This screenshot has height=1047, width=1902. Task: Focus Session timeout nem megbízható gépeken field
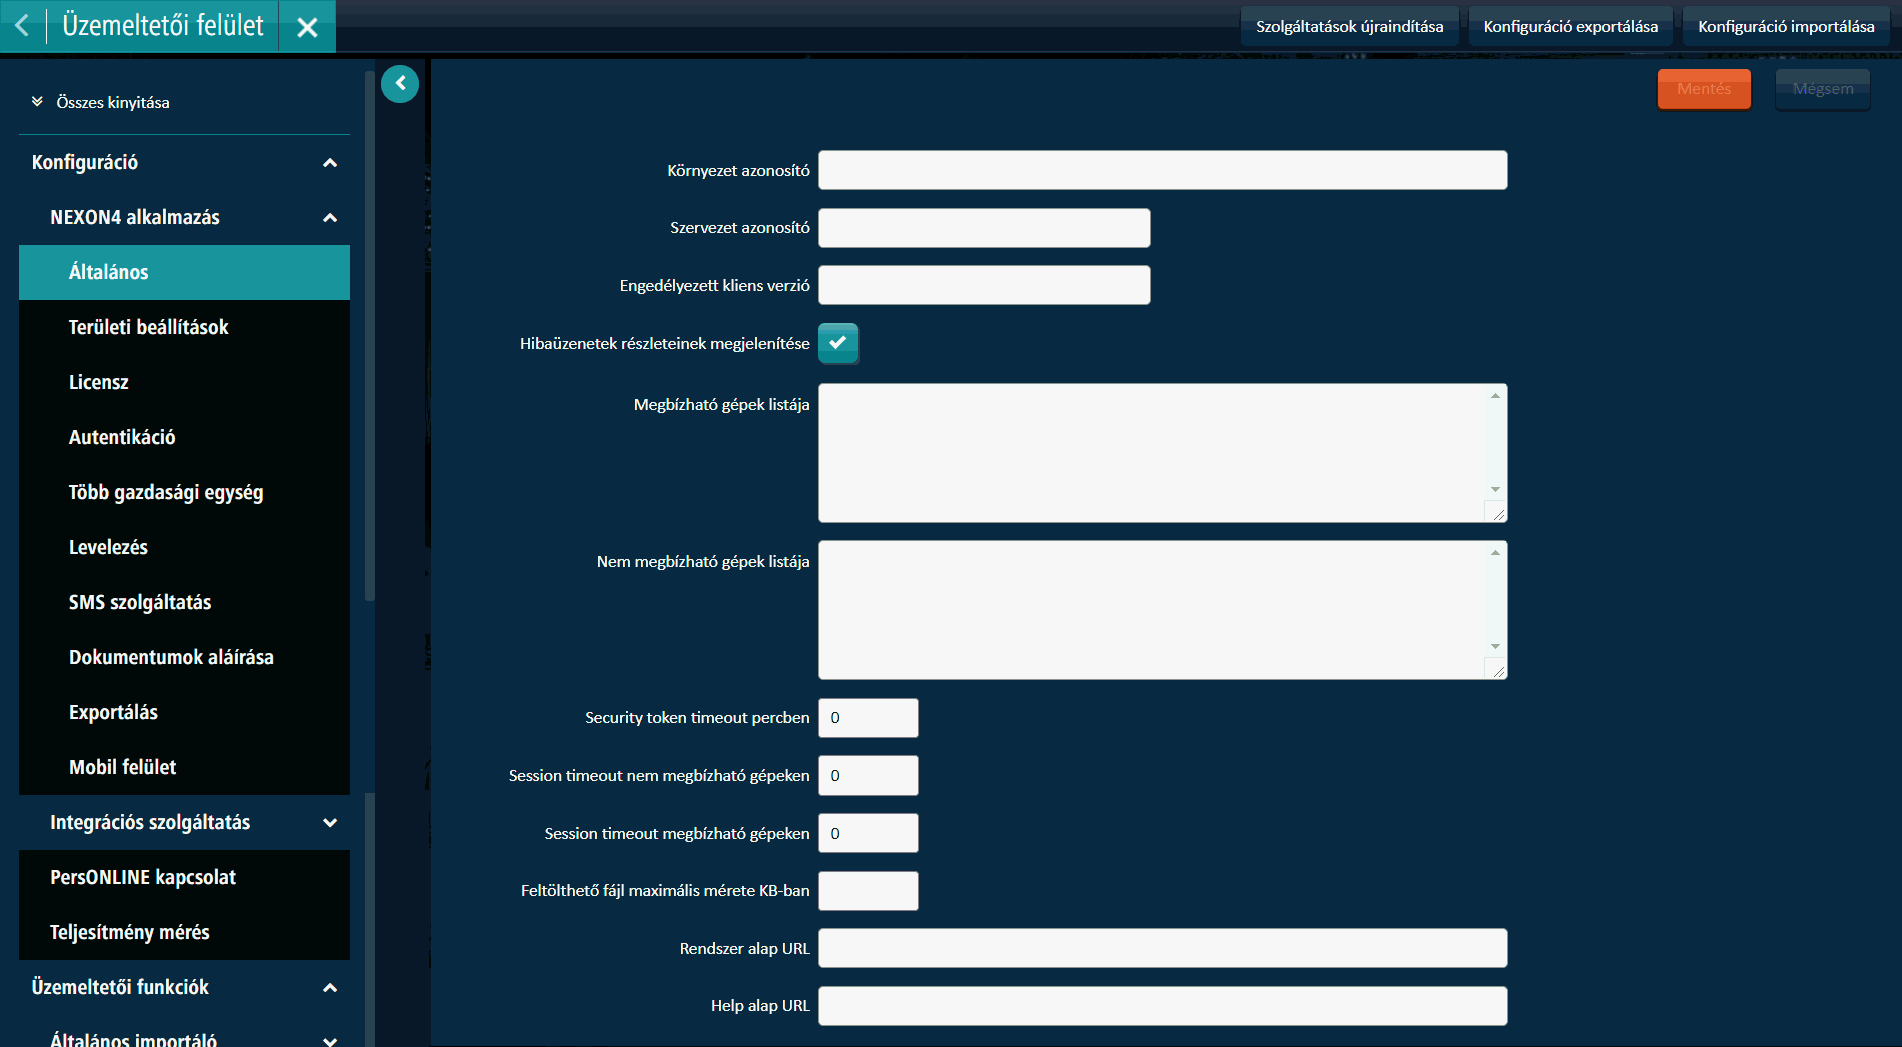[x=868, y=776]
